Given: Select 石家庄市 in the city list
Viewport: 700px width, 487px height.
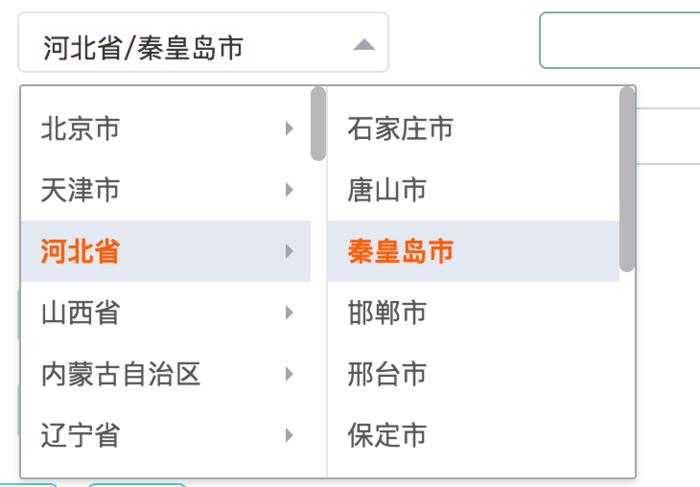Looking at the screenshot, I should coord(401,128).
